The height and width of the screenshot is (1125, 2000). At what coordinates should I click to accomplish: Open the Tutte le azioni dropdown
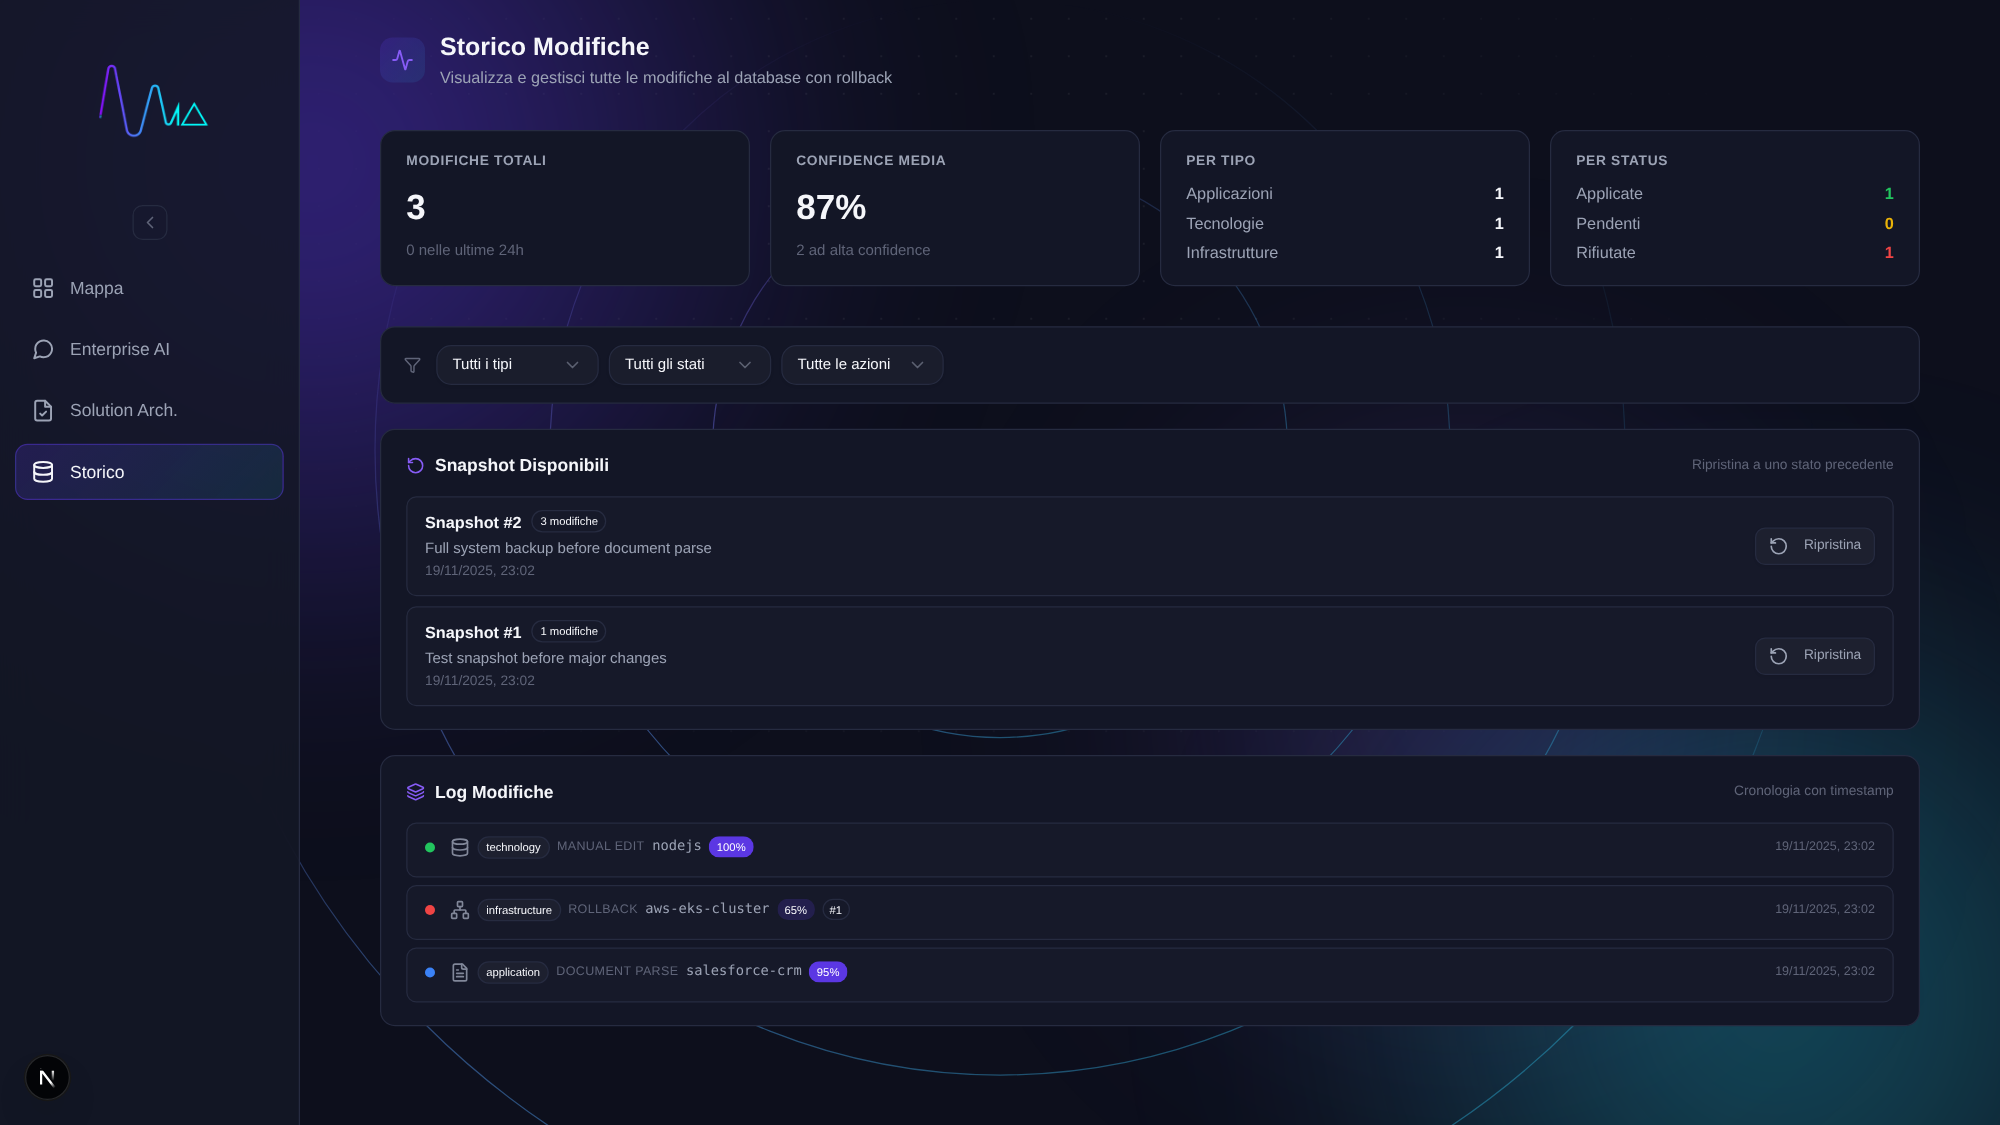(862, 365)
